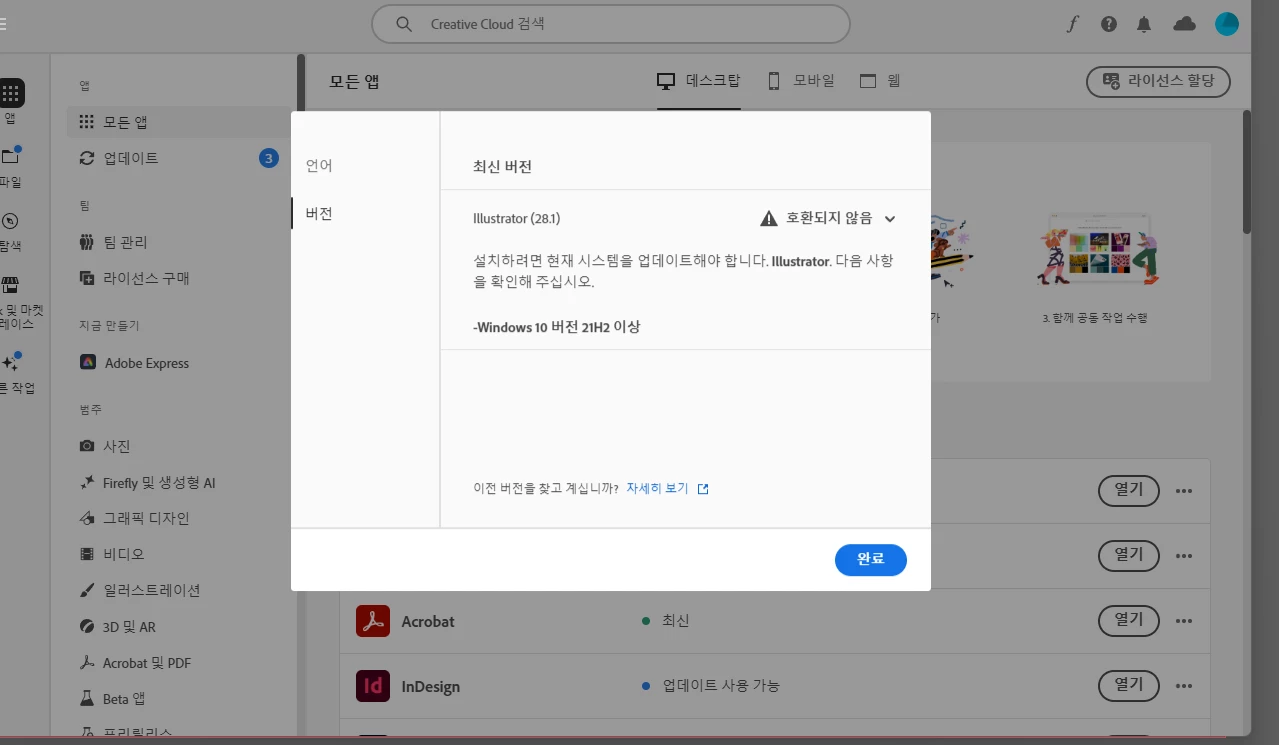Click 열기 button in second app row
Viewport: 1279px width, 745px height.
coord(1129,556)
